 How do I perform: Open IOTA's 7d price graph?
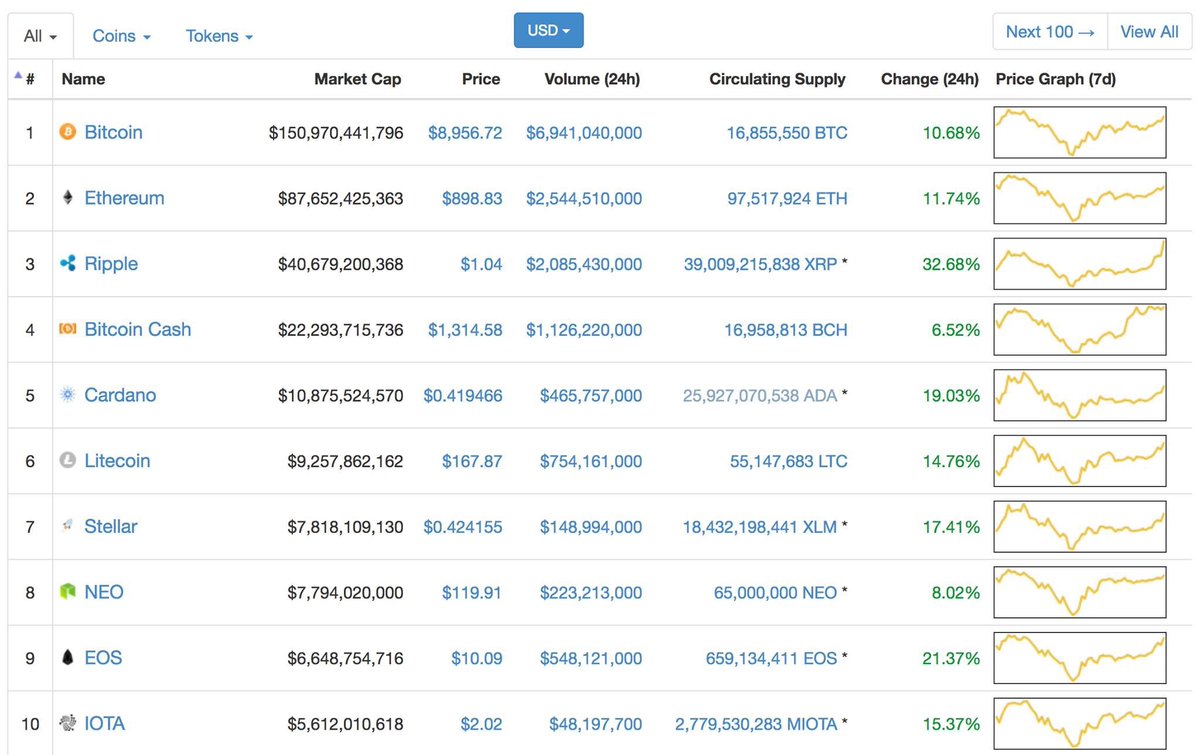[x=1080, y=723]
